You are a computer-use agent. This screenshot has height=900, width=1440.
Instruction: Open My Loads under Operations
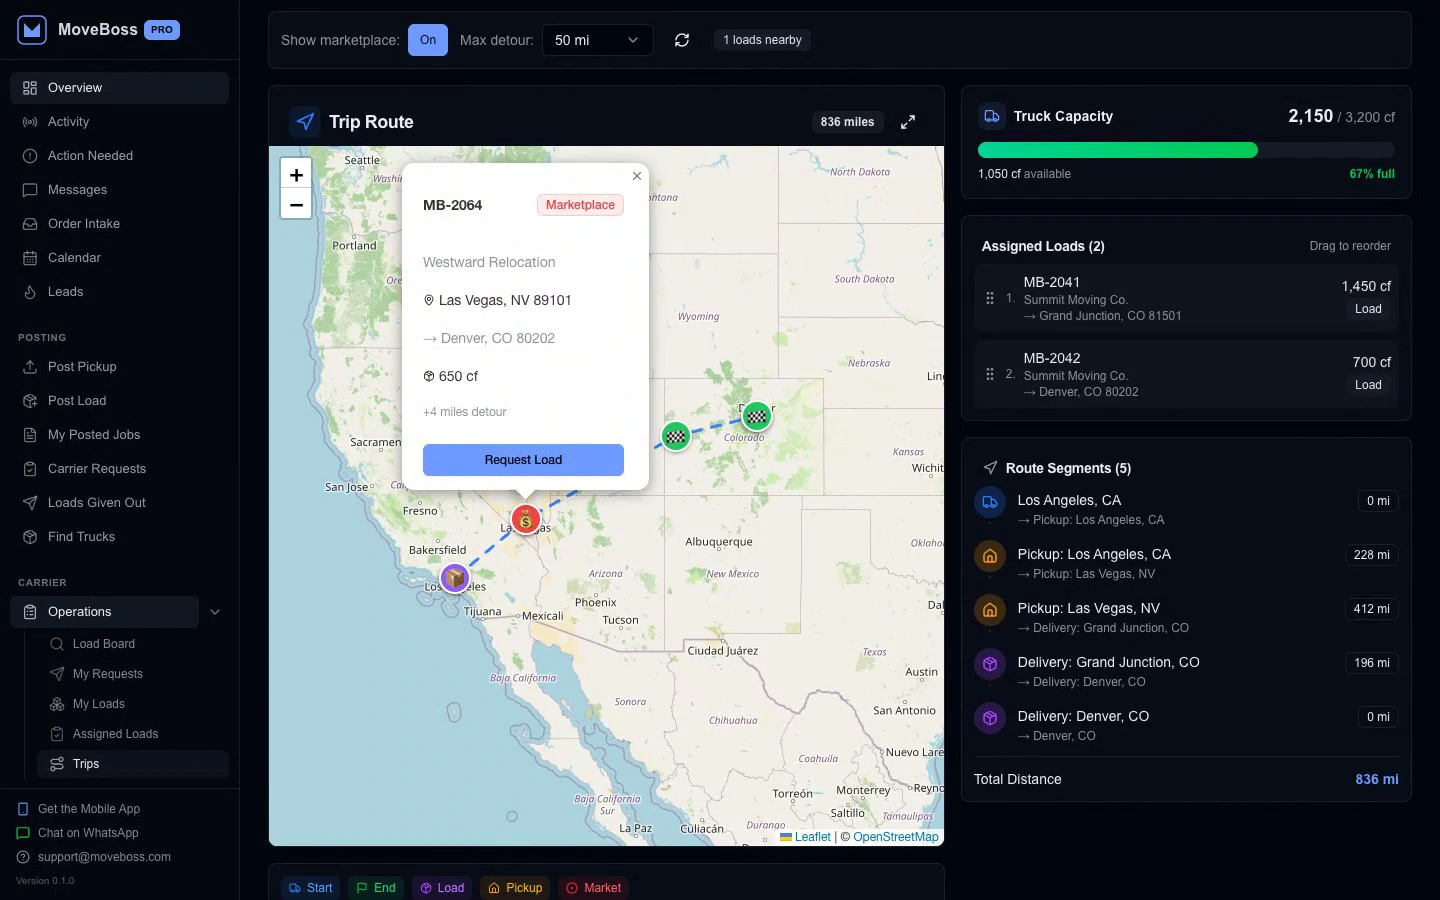click(133, 704)
